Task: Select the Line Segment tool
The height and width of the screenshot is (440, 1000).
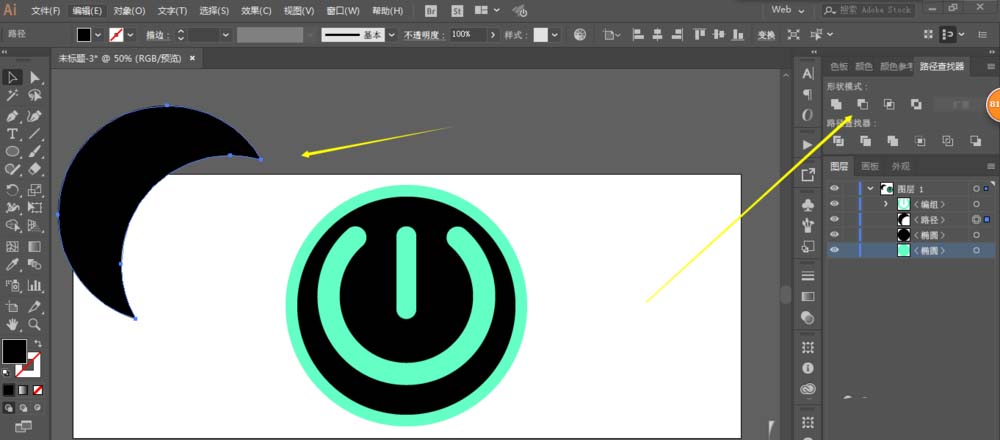Action: (34, 134)
